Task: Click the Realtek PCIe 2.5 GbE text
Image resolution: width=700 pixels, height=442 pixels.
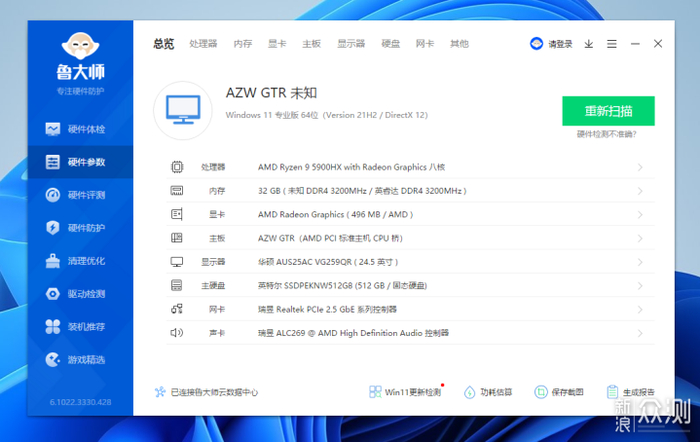Action: [x=327, y=309]
